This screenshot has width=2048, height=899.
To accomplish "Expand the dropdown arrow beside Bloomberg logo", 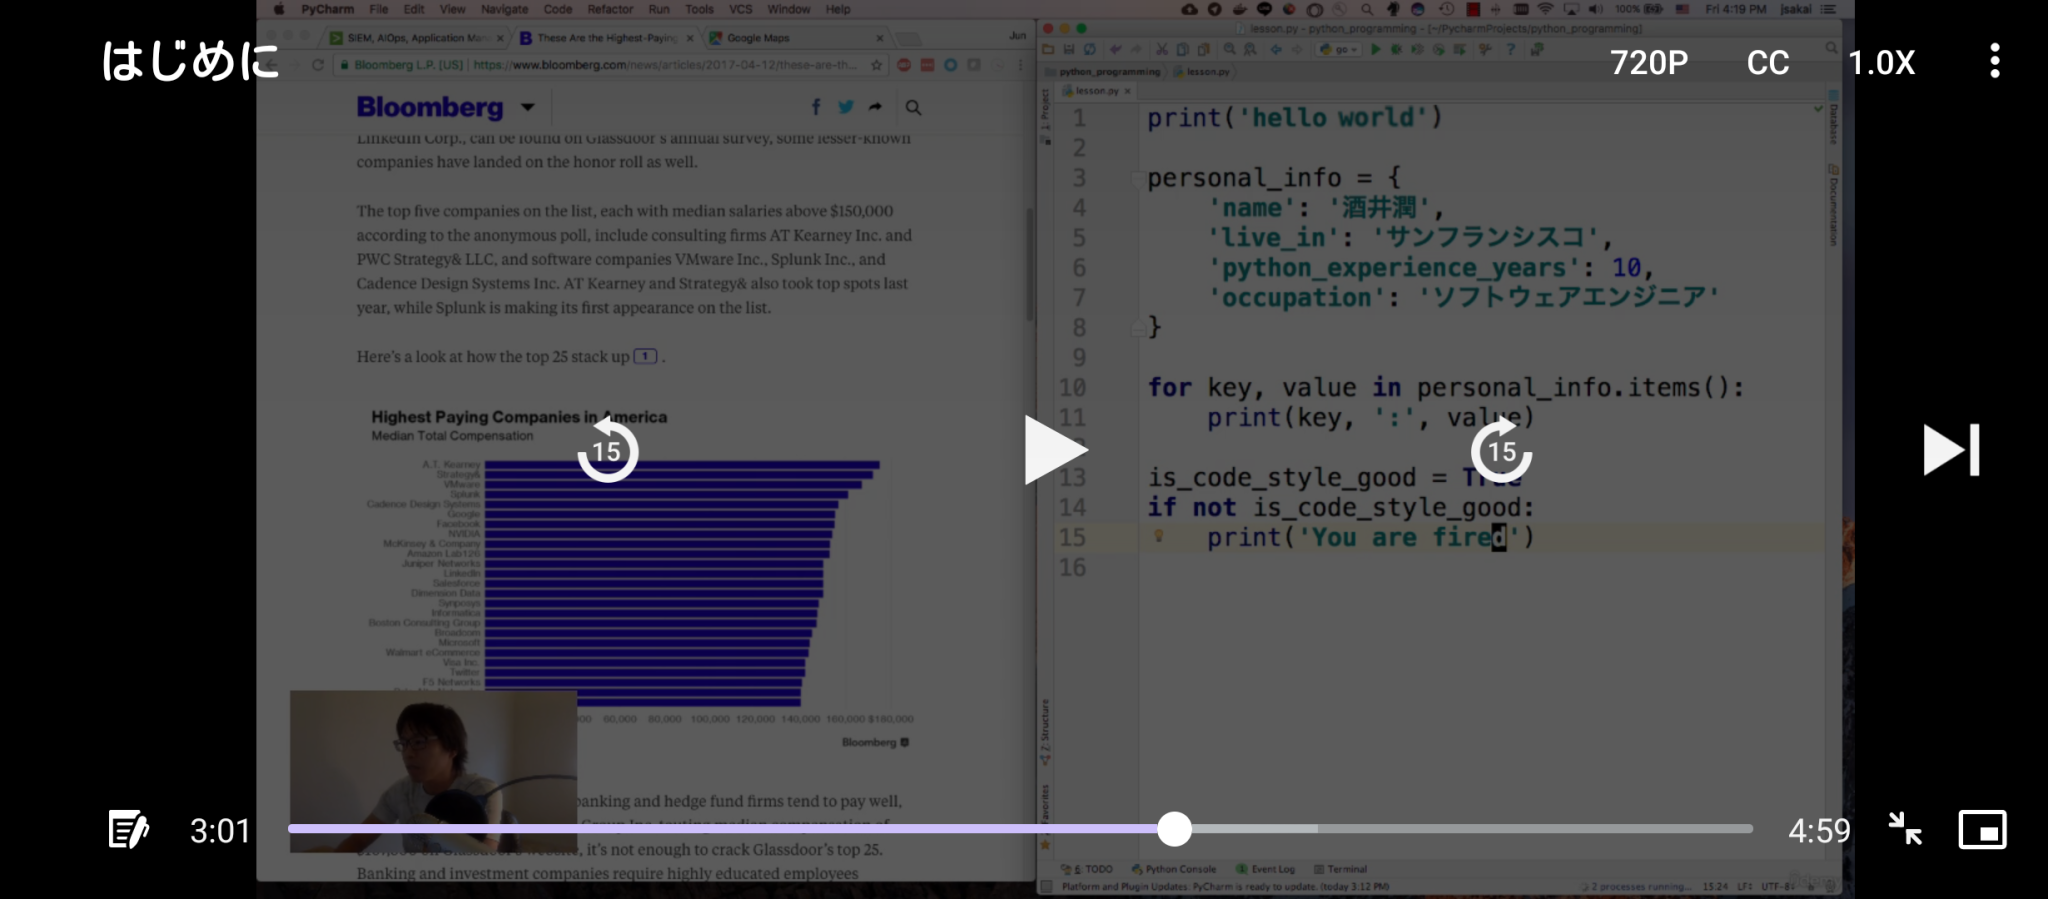I will click(528, 107).
